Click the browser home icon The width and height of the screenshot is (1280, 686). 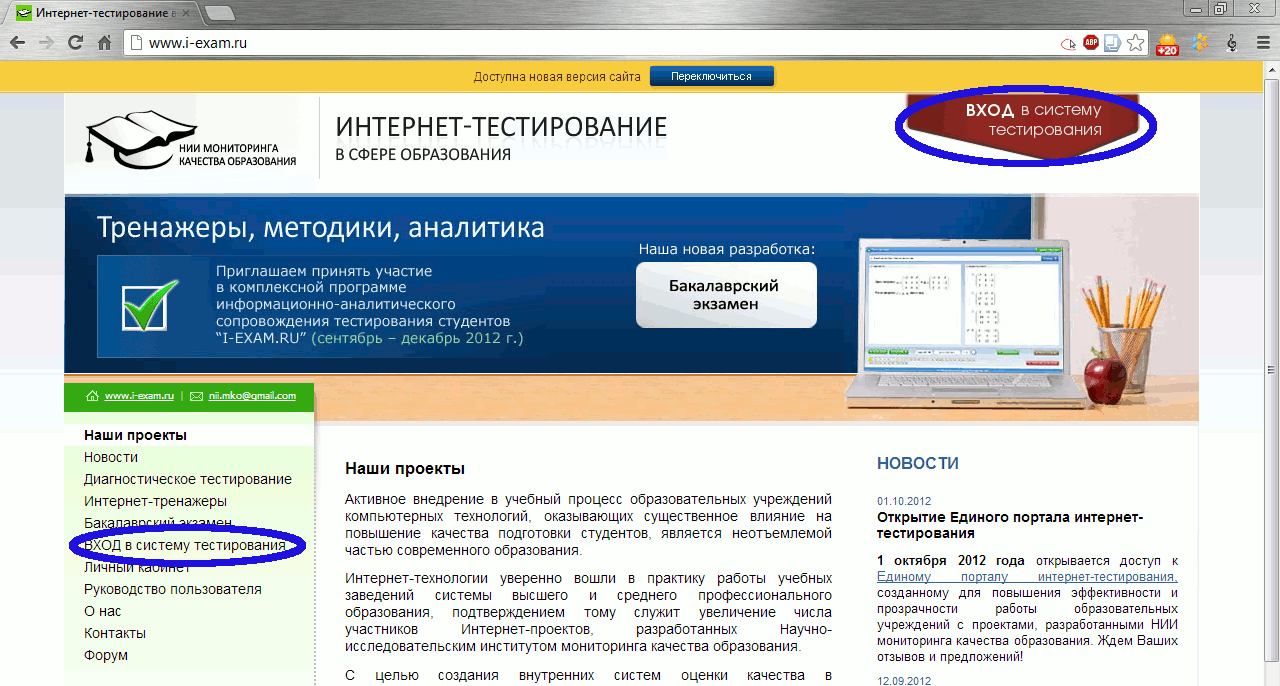coord(104,43)
